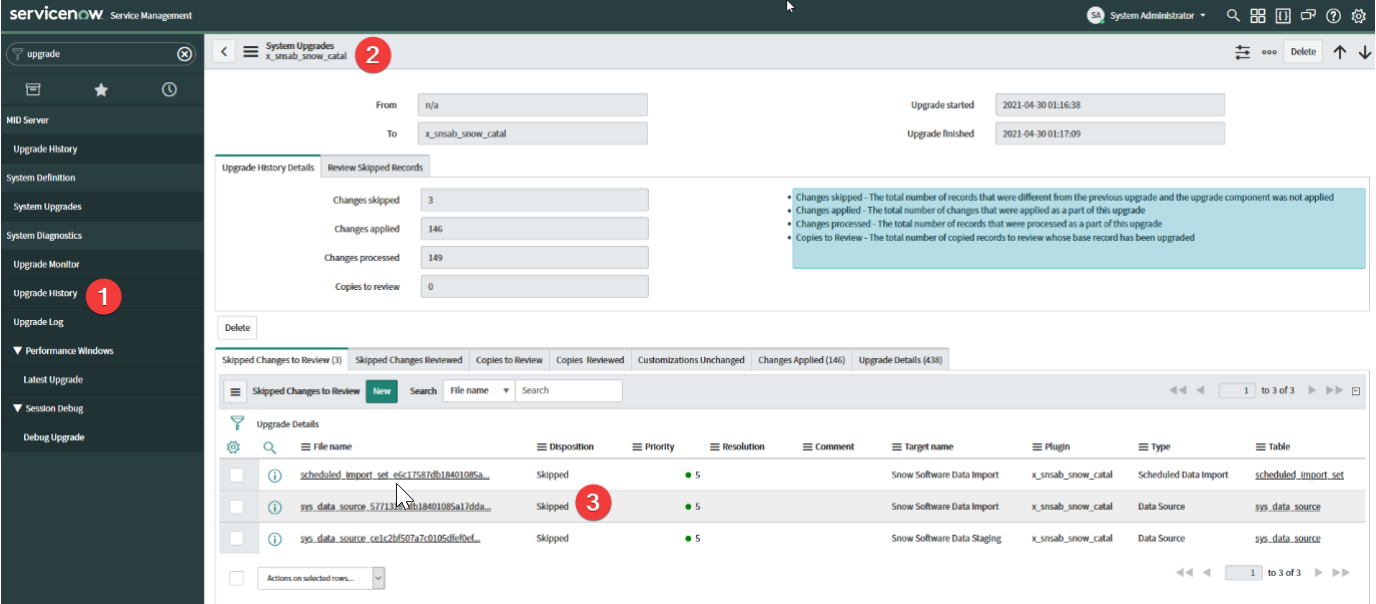Collapse the Session Debug navigator section
Viewport: 1376px width, 604px height.
pyautogui.click(x=48, y=408)
